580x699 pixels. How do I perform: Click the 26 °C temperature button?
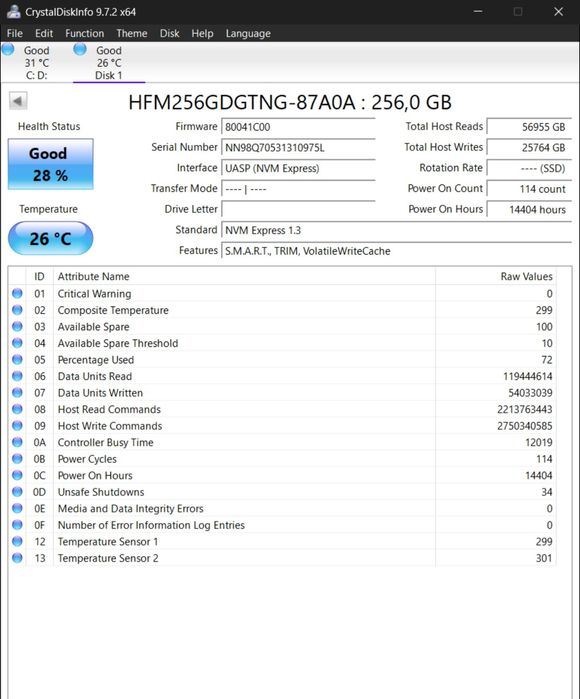click(x=50, y=238)
